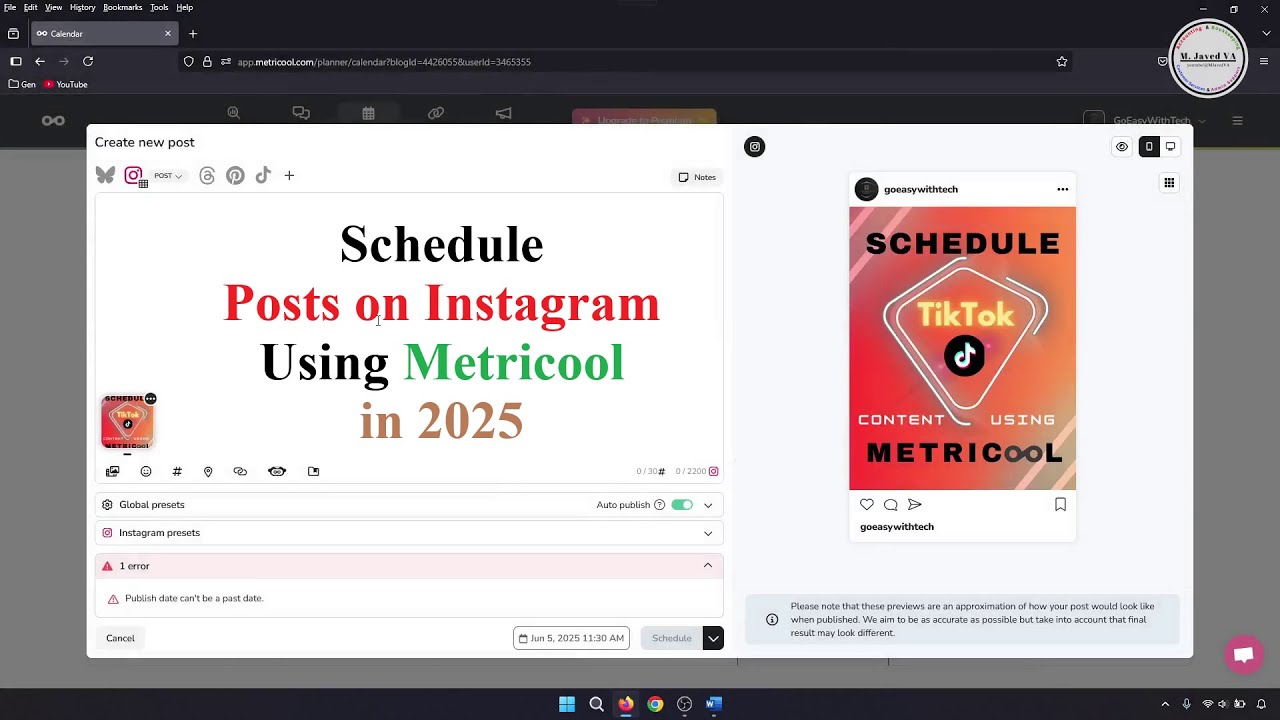Image resolution: width=1280 pixels, height=720 pixels.
Task: Switch preview to mobile view
Action: (1149, 147)
